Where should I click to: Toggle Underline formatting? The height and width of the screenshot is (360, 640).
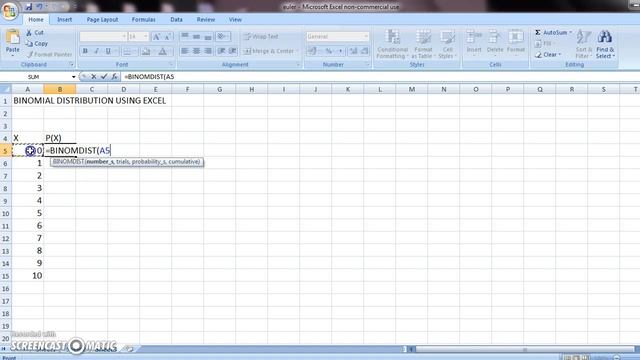pyautogui.click(x=108, y=51)
